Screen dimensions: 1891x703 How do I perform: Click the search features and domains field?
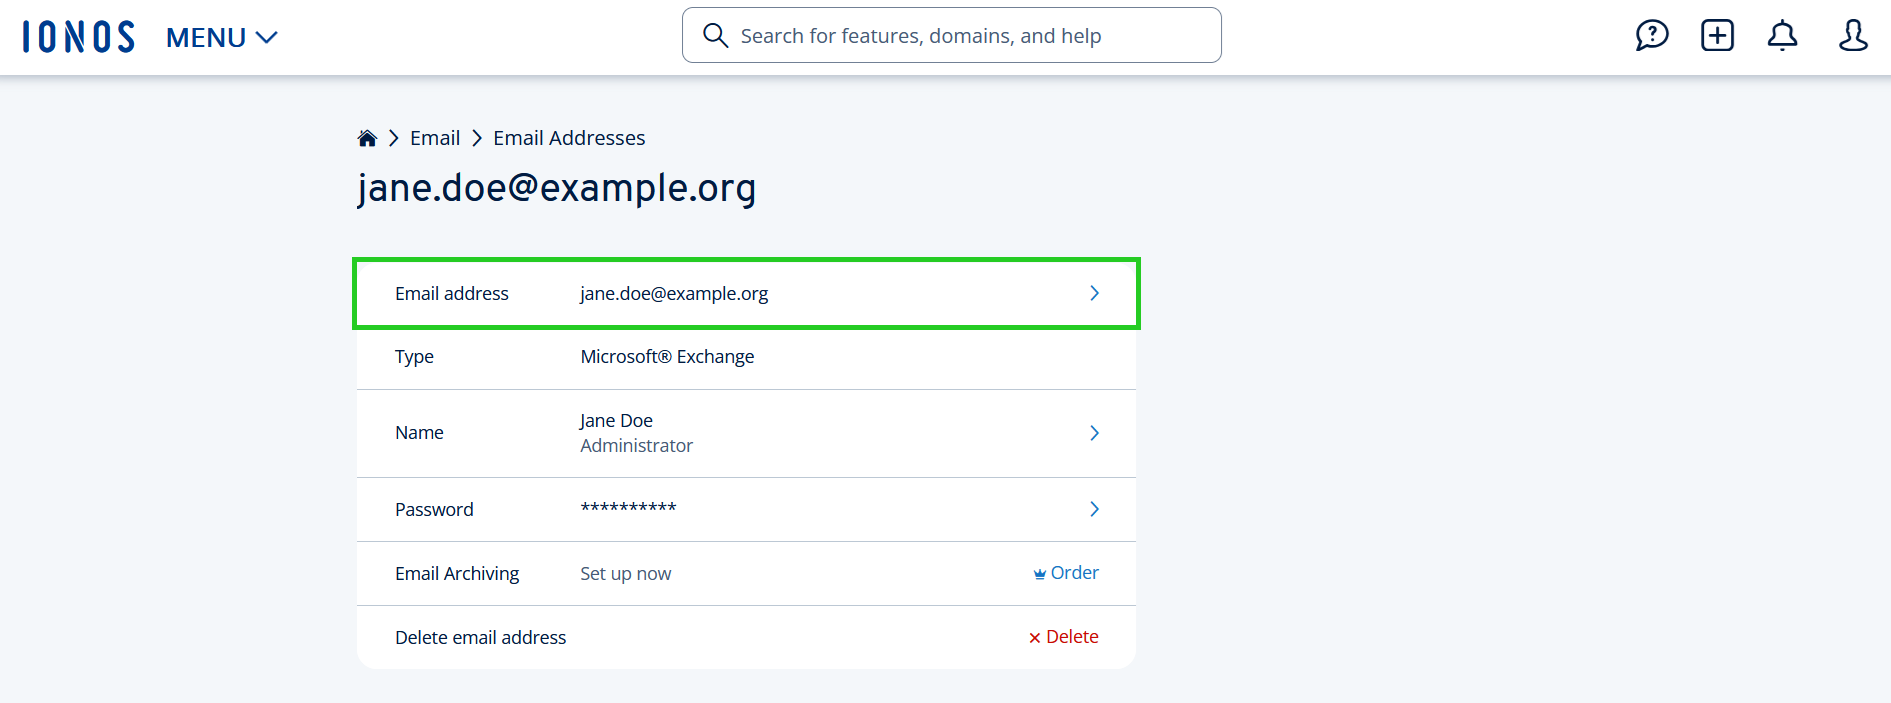point(950,34)
